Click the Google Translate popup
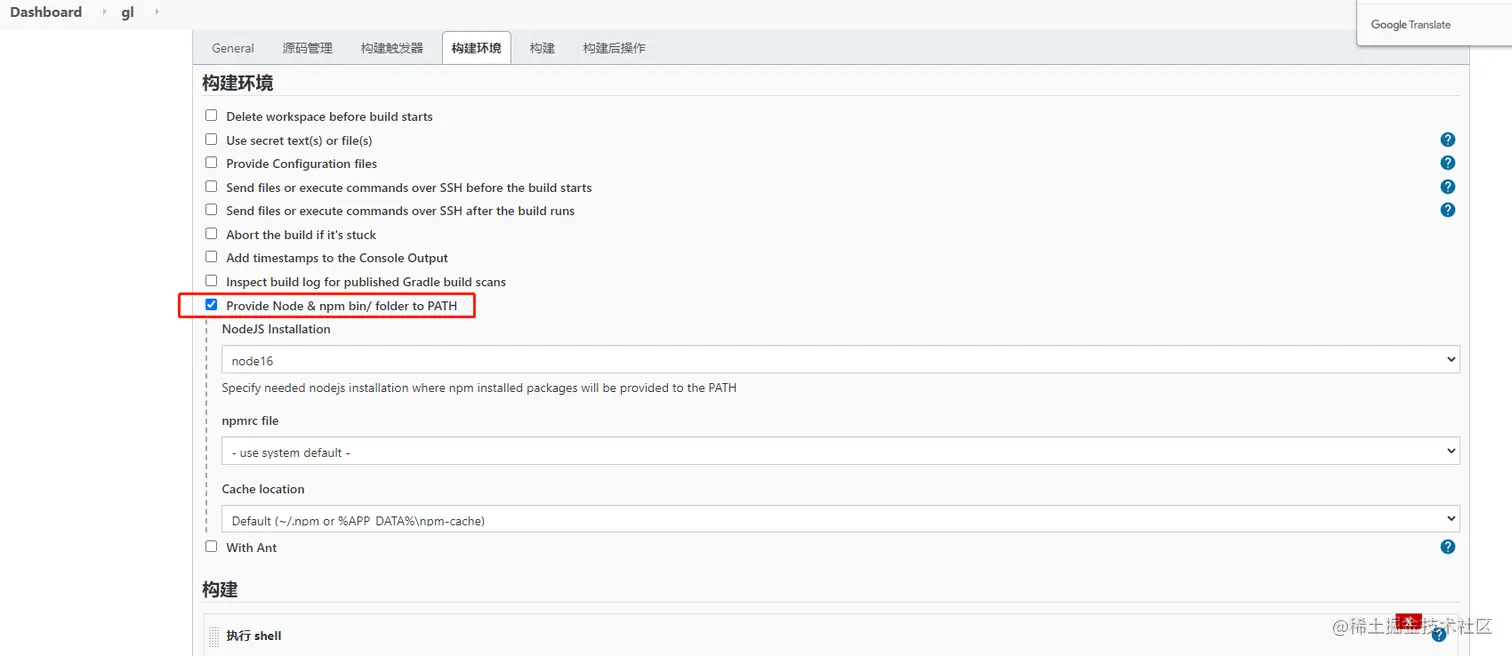 [x=1434, y=22]
